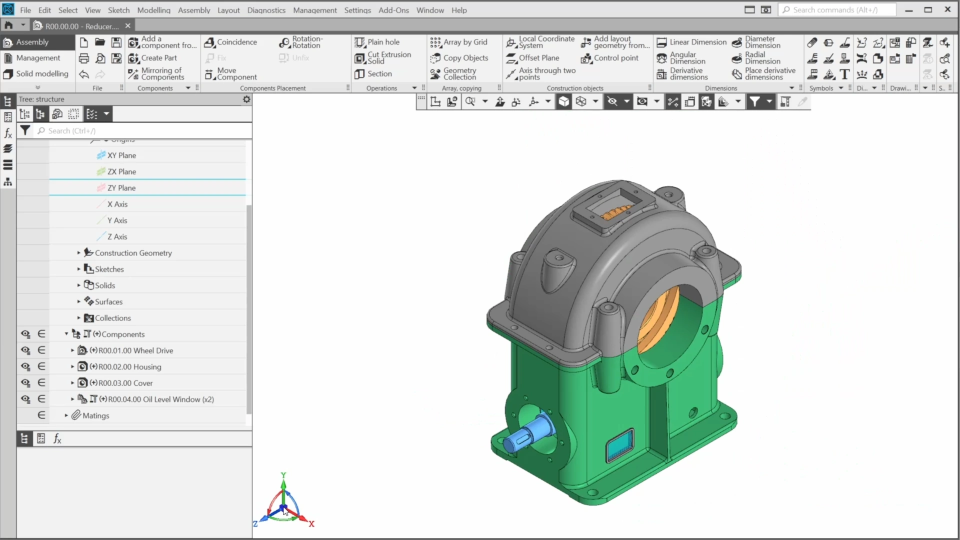
Task: Expand the Sketches tree node
Action: click(x=79, y=269)
